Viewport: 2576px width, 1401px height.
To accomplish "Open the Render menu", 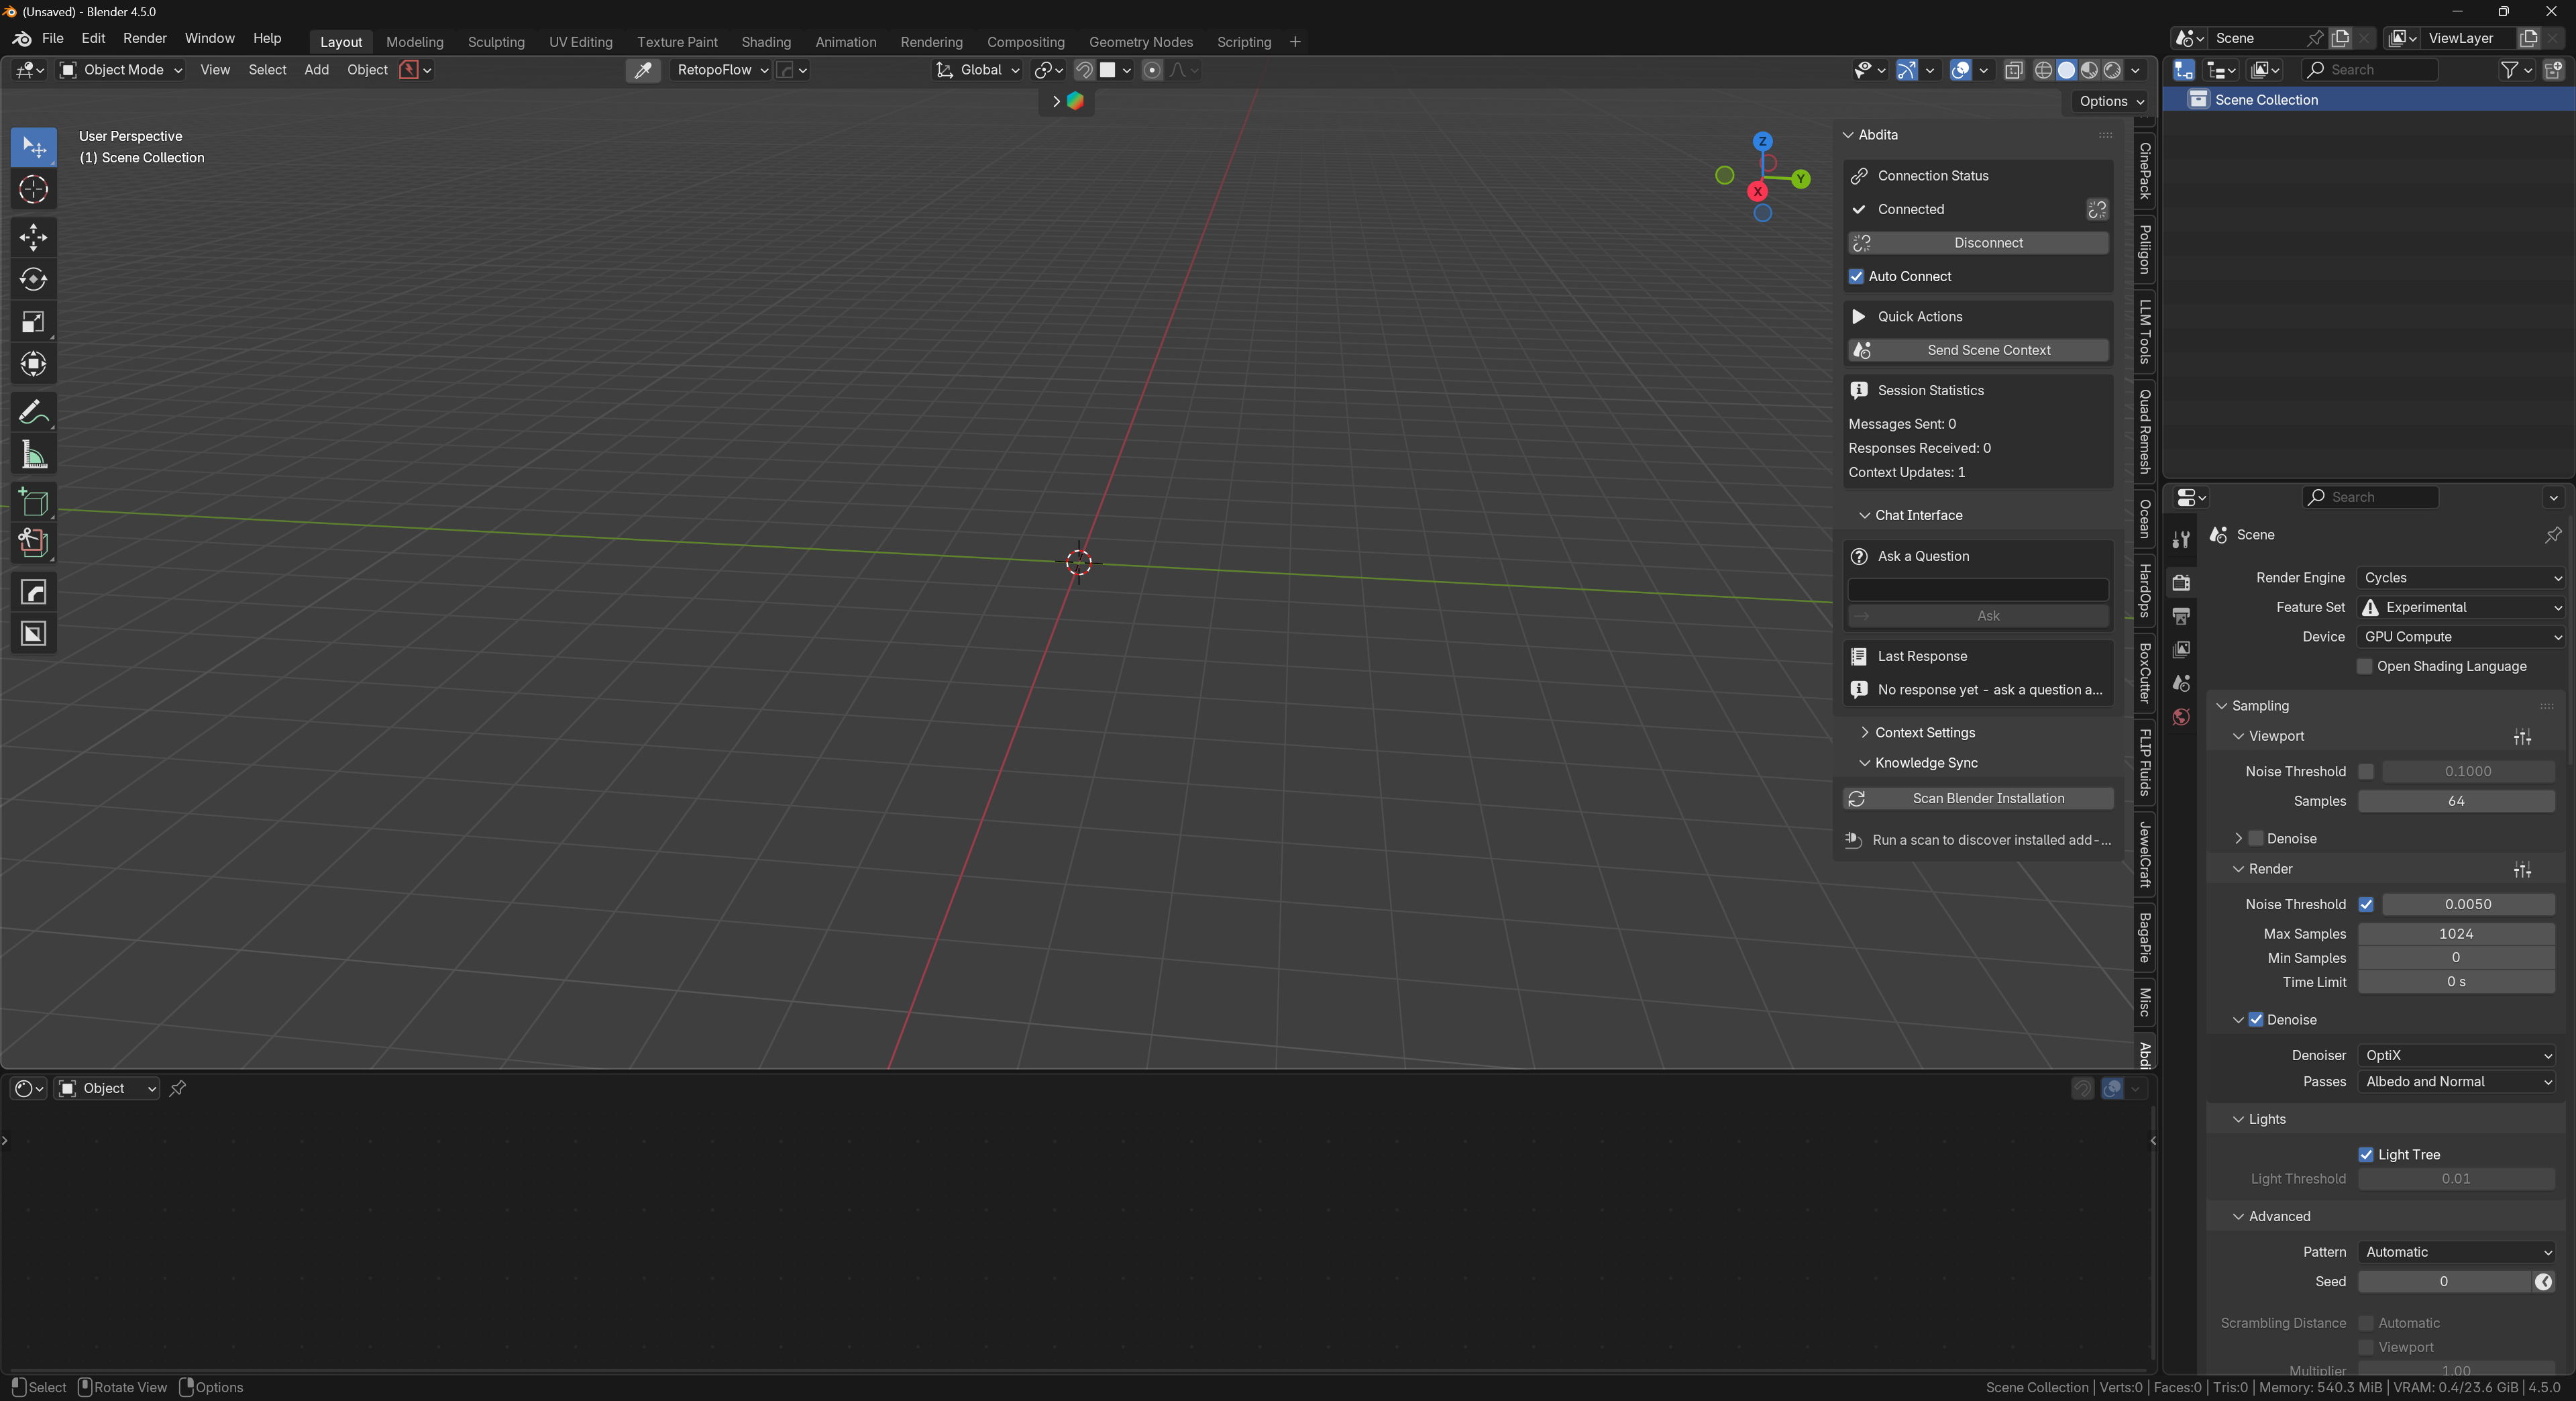I will point(144,38).
